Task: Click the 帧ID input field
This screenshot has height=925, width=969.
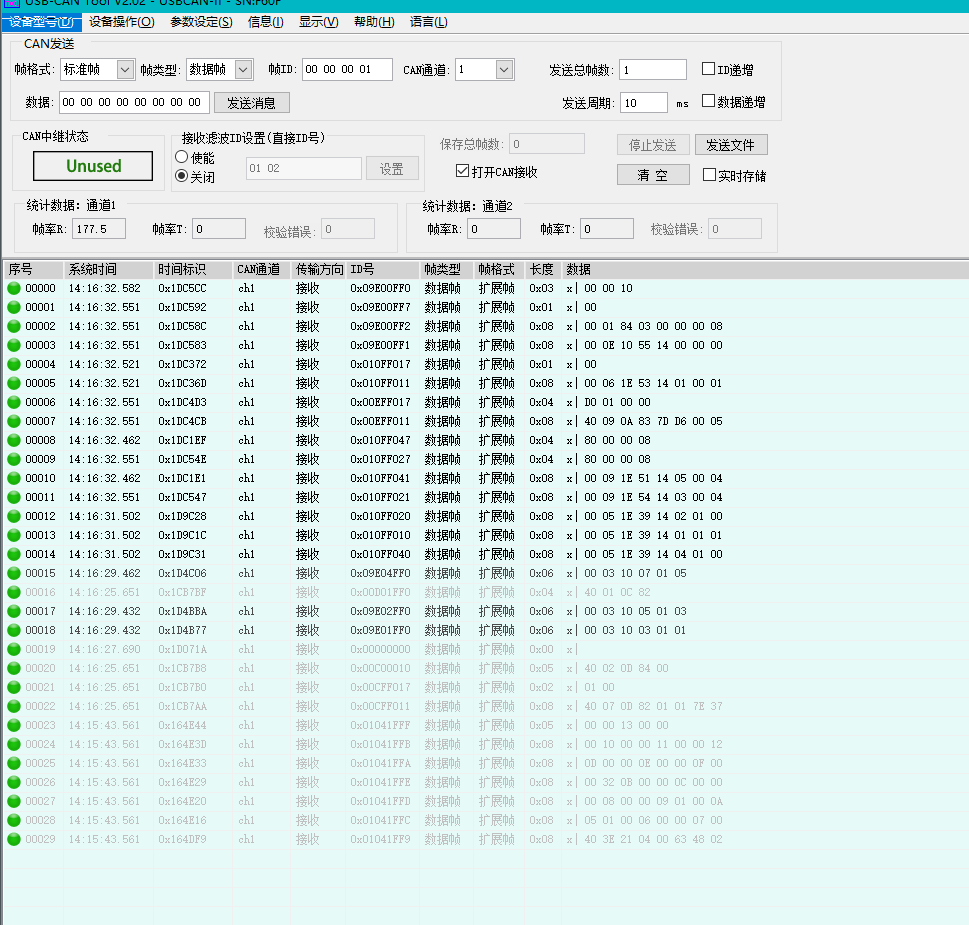Action: coord(347,70)
